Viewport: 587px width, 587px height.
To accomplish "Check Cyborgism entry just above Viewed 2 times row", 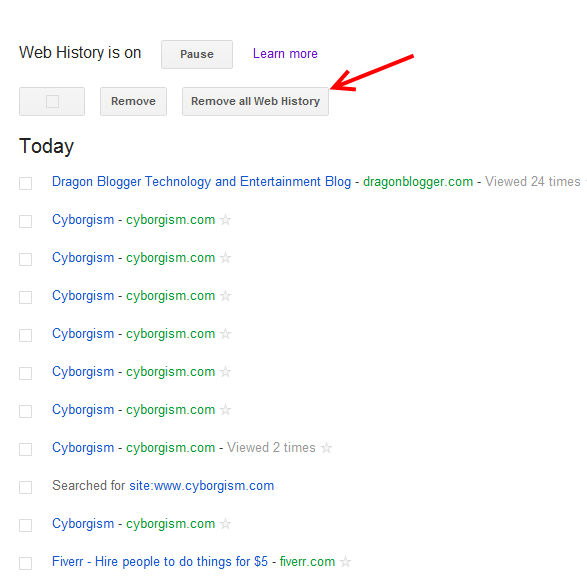I will click(25, 411).
